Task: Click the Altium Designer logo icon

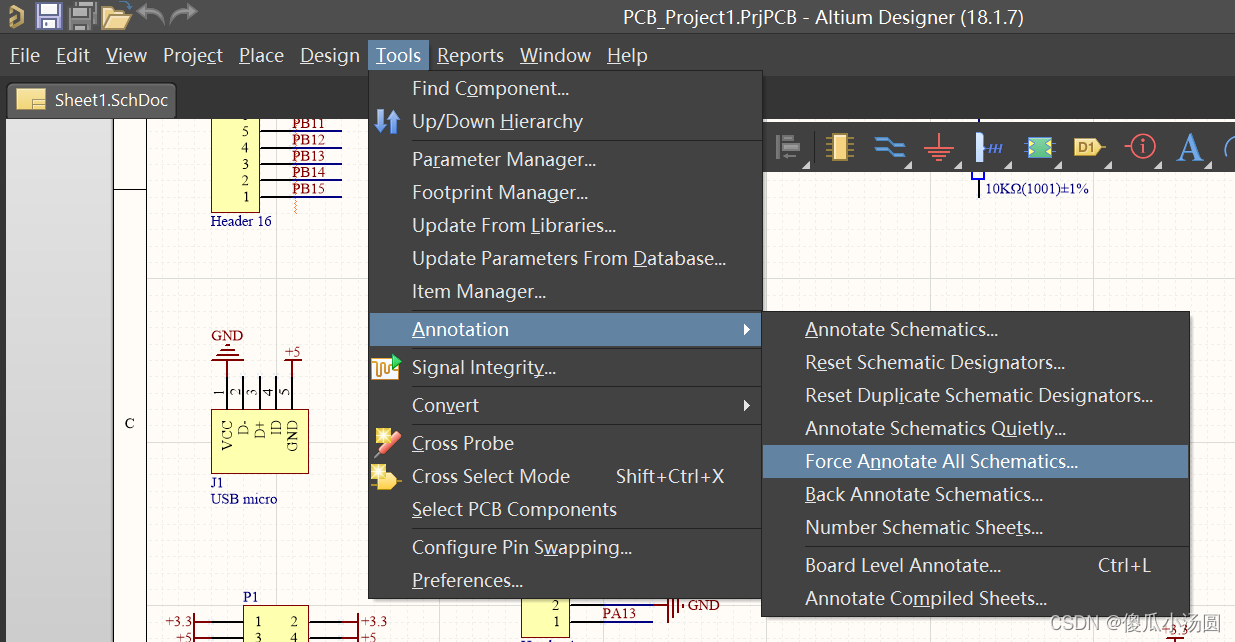Action: pyautogui.click(x=15, y=16)
